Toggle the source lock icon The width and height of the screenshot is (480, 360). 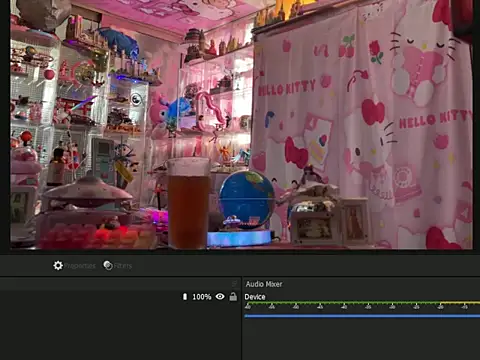pos(233,296)
